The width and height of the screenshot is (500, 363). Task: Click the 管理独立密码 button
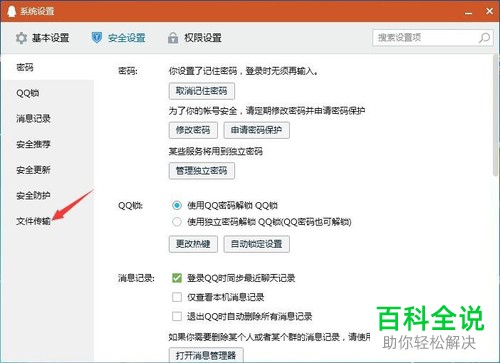coord(202,171)
